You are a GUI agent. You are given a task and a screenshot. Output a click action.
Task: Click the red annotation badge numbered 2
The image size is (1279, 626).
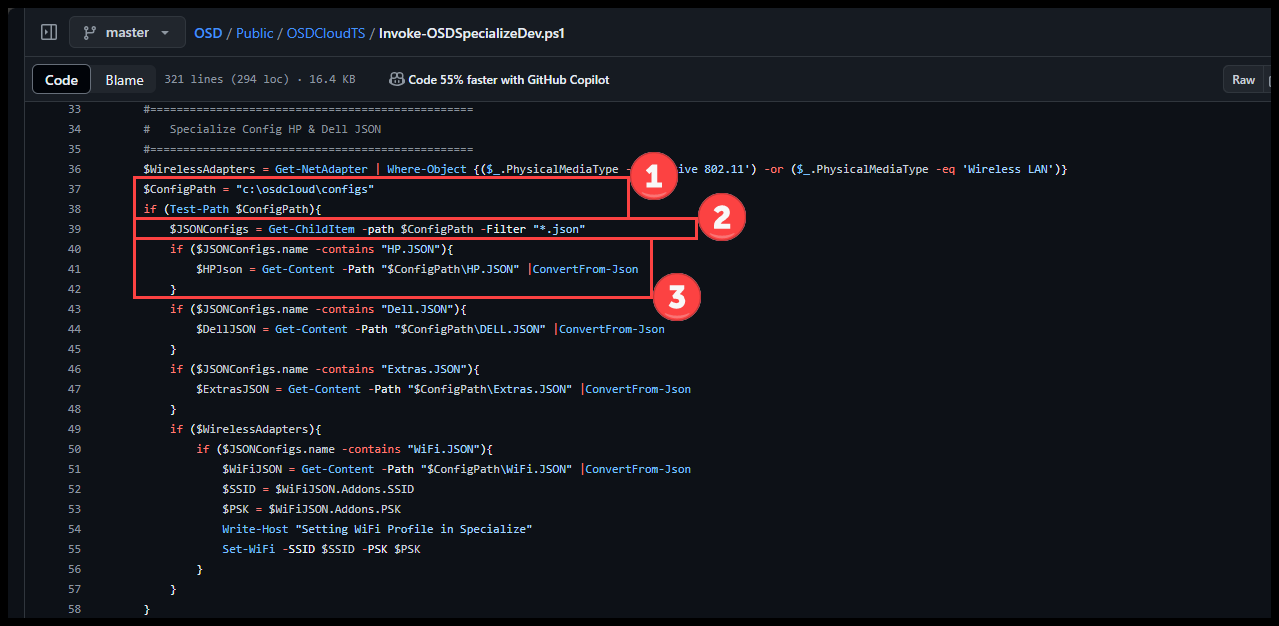tap(722, 216)
